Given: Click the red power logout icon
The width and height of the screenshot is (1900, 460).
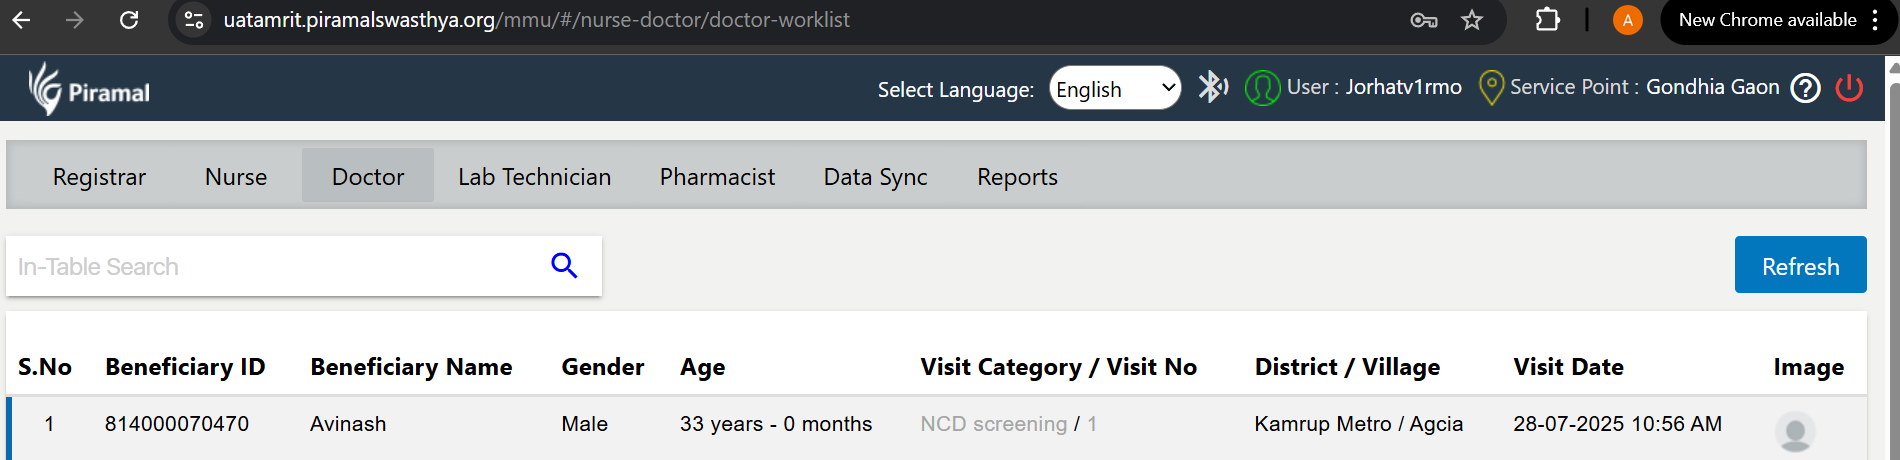Looking at the screenshot, I should click(x=1849, y=88).
